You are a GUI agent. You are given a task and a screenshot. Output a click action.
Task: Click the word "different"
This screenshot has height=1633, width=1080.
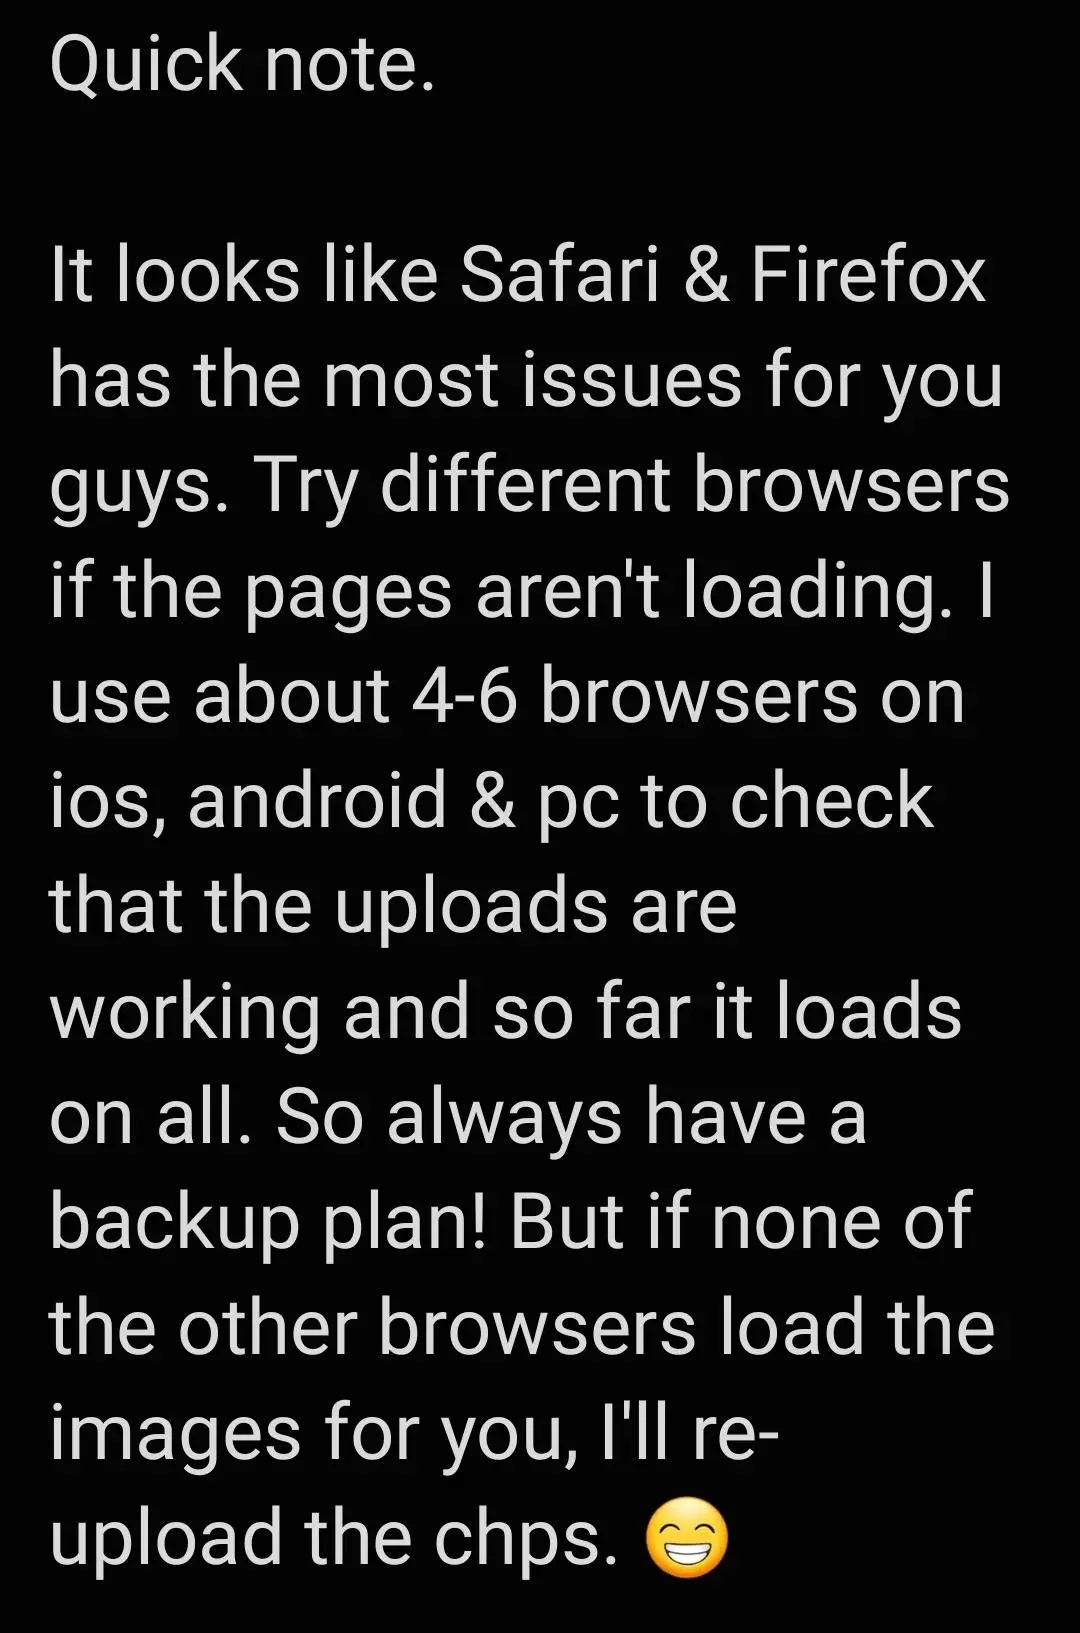click(x=526, y=485)
